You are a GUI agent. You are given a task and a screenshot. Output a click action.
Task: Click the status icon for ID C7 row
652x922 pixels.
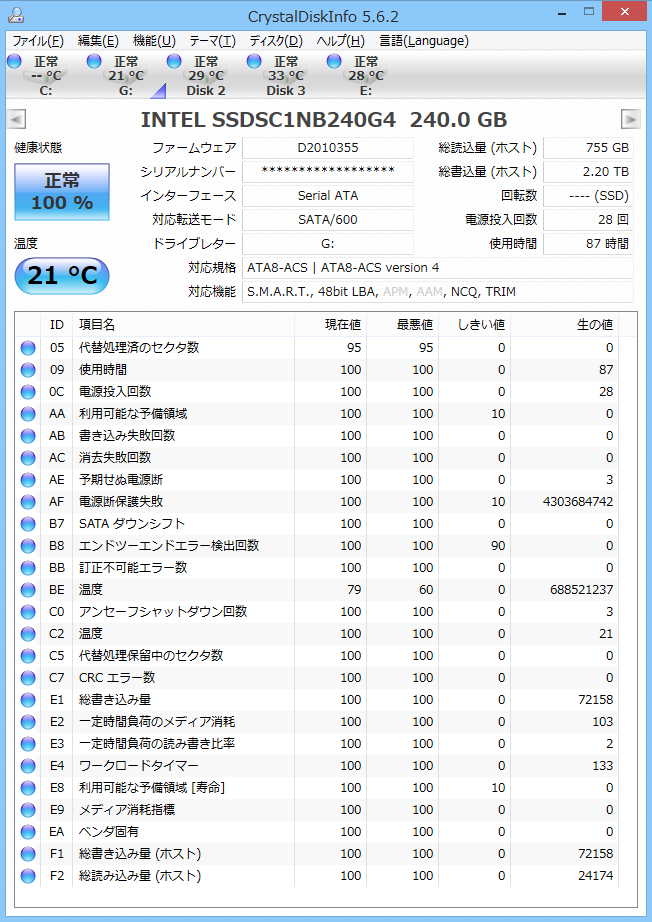click(28, 678)
